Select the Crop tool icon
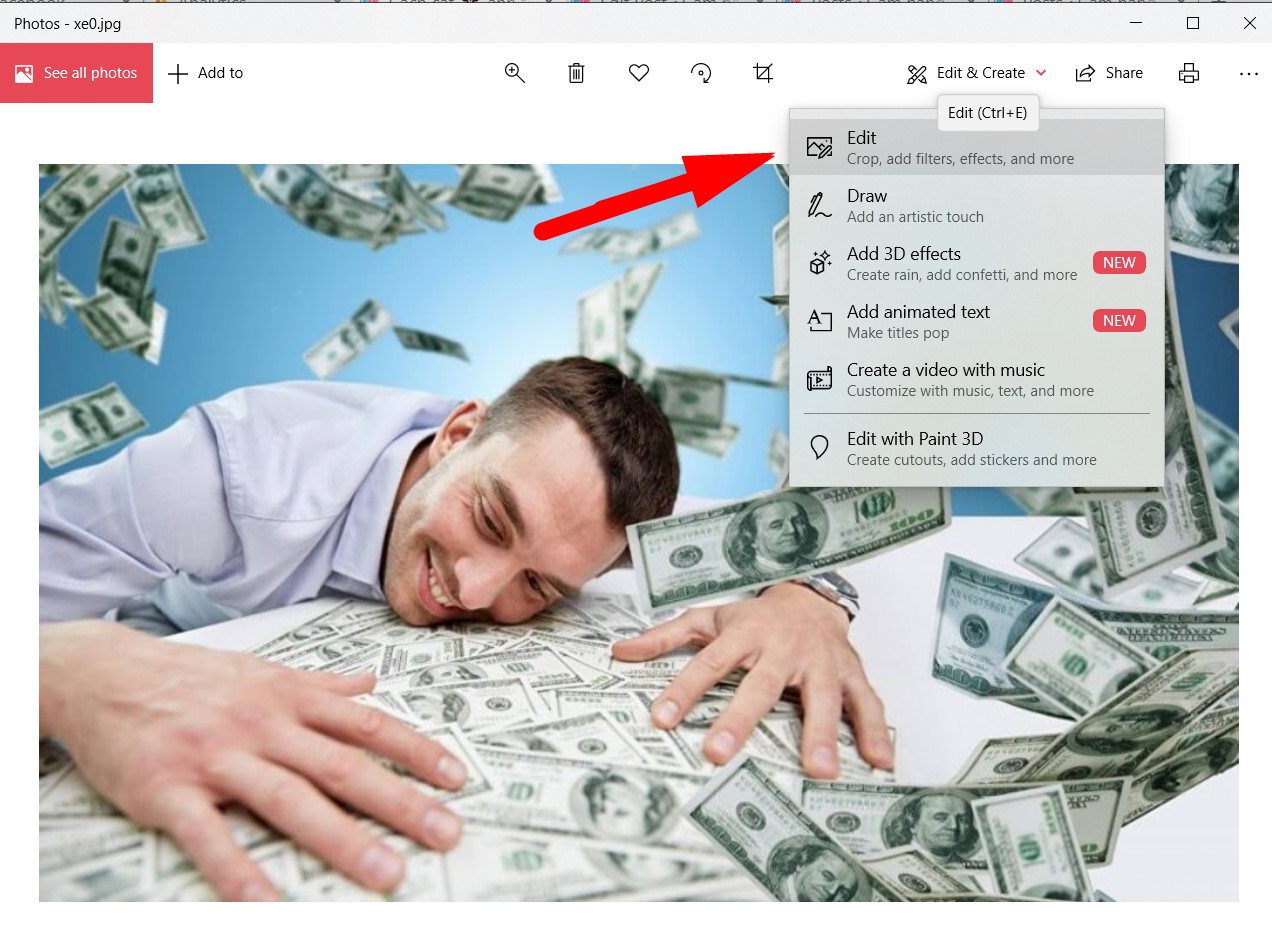Screen dimensions: 1272x941 pyautogui.click(x=763, y=73)
